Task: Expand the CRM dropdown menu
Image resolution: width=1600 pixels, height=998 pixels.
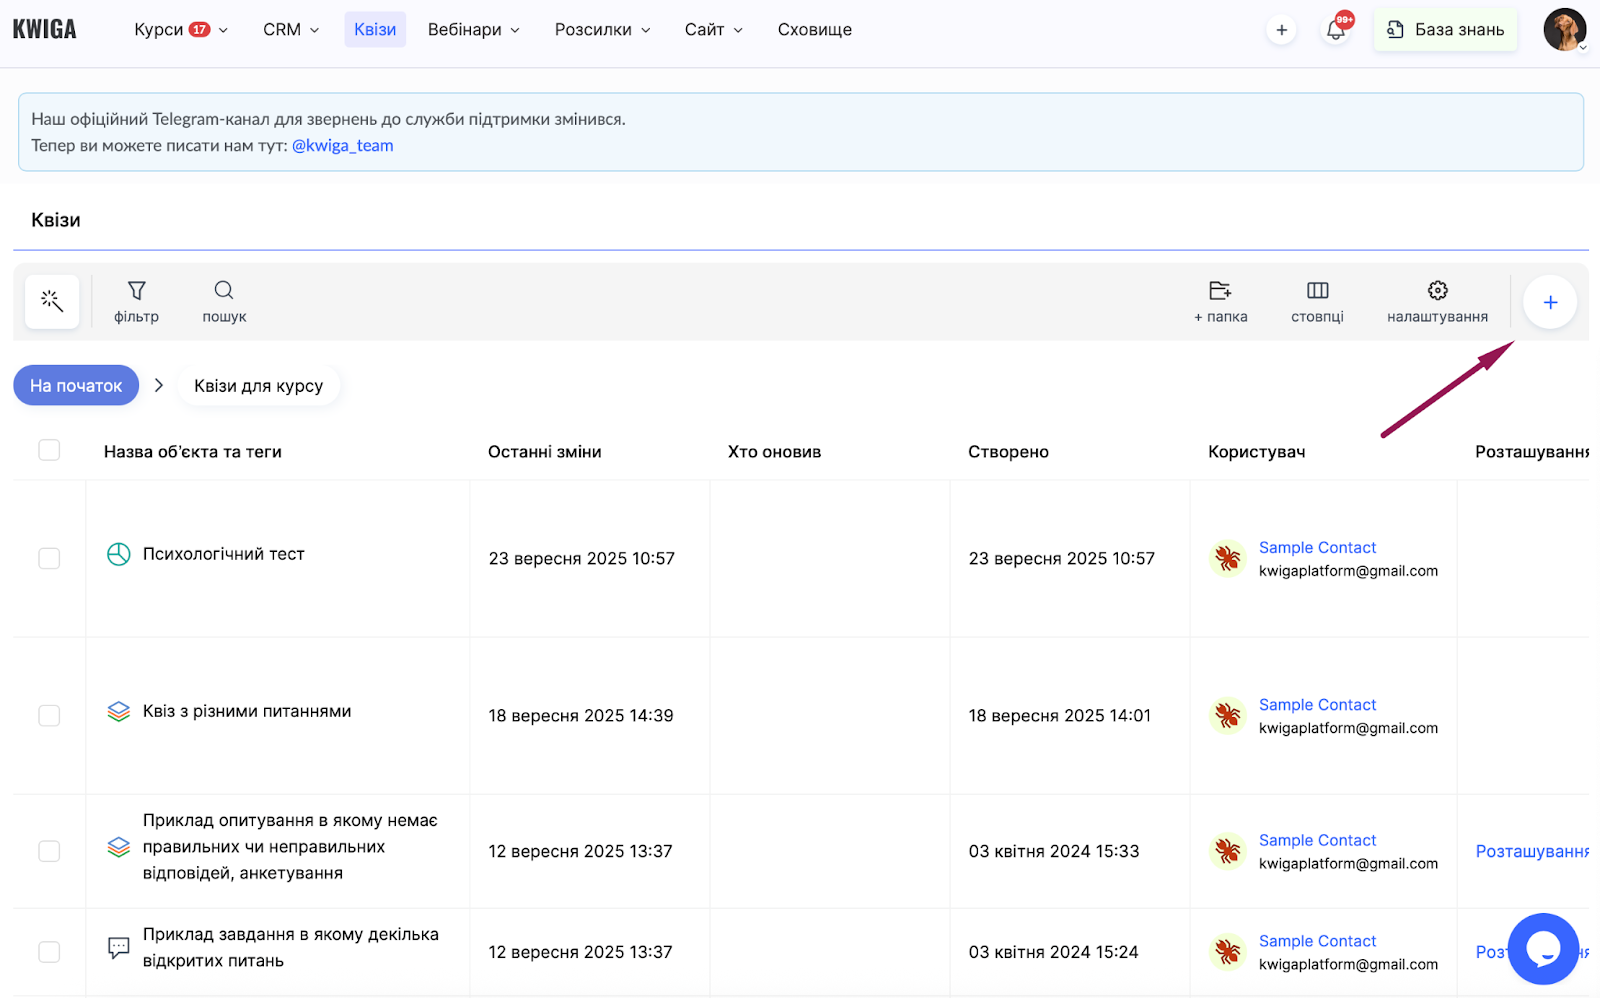Action: point(291,30)
